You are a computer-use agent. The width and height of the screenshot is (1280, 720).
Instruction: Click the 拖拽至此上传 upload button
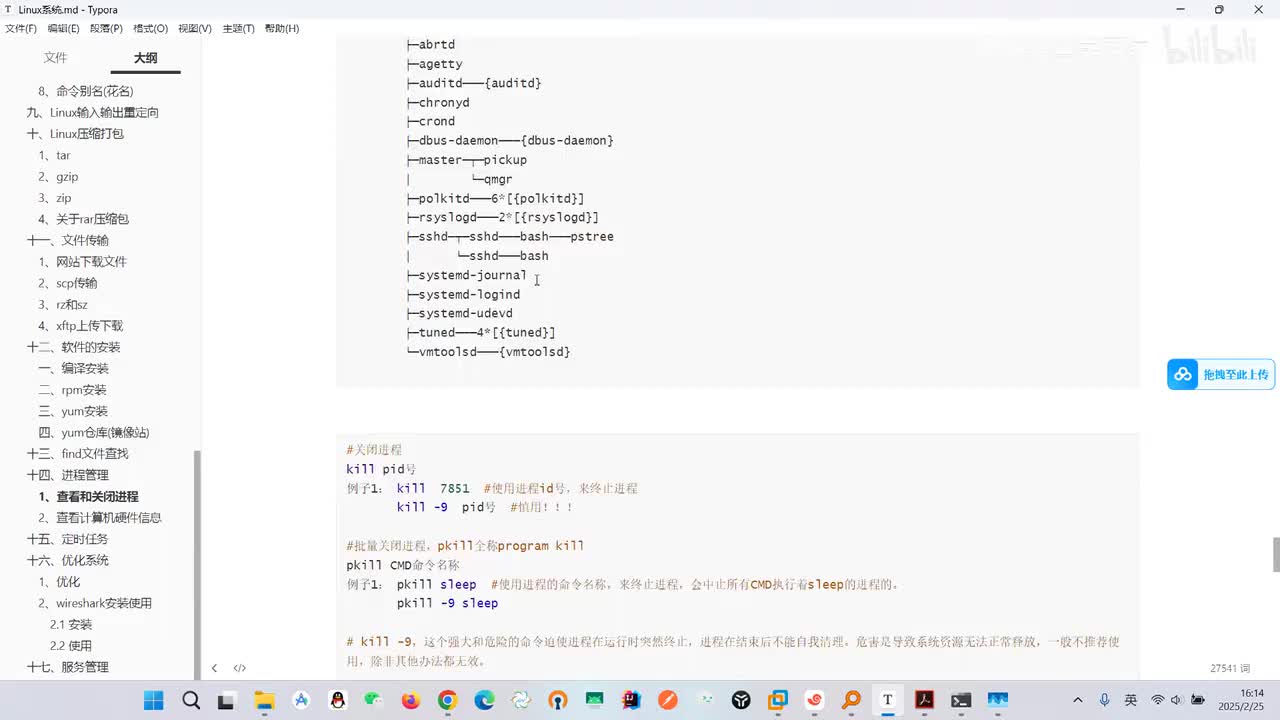click(1221, 374)
